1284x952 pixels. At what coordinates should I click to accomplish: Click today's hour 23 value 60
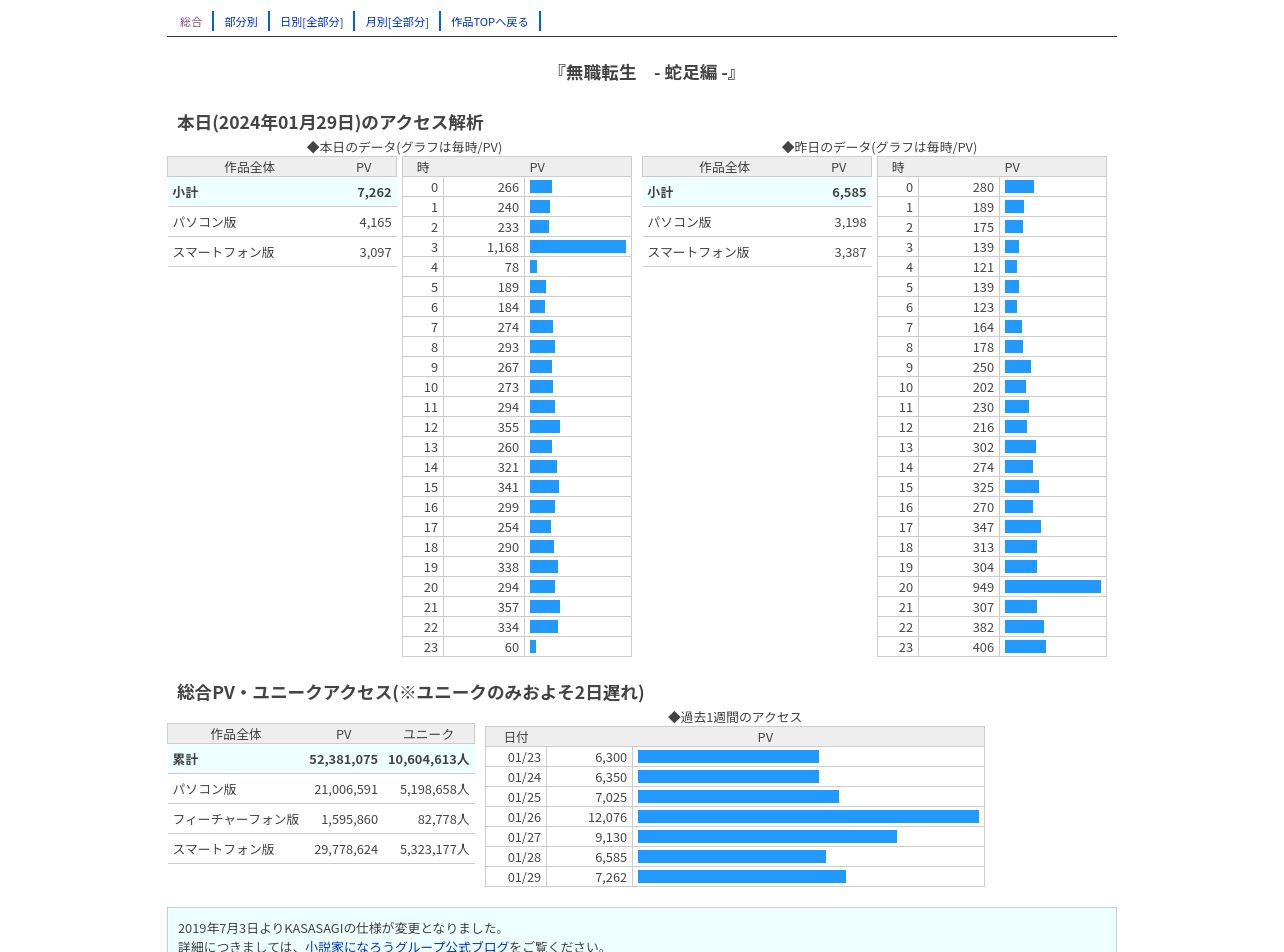click(512, 647)
